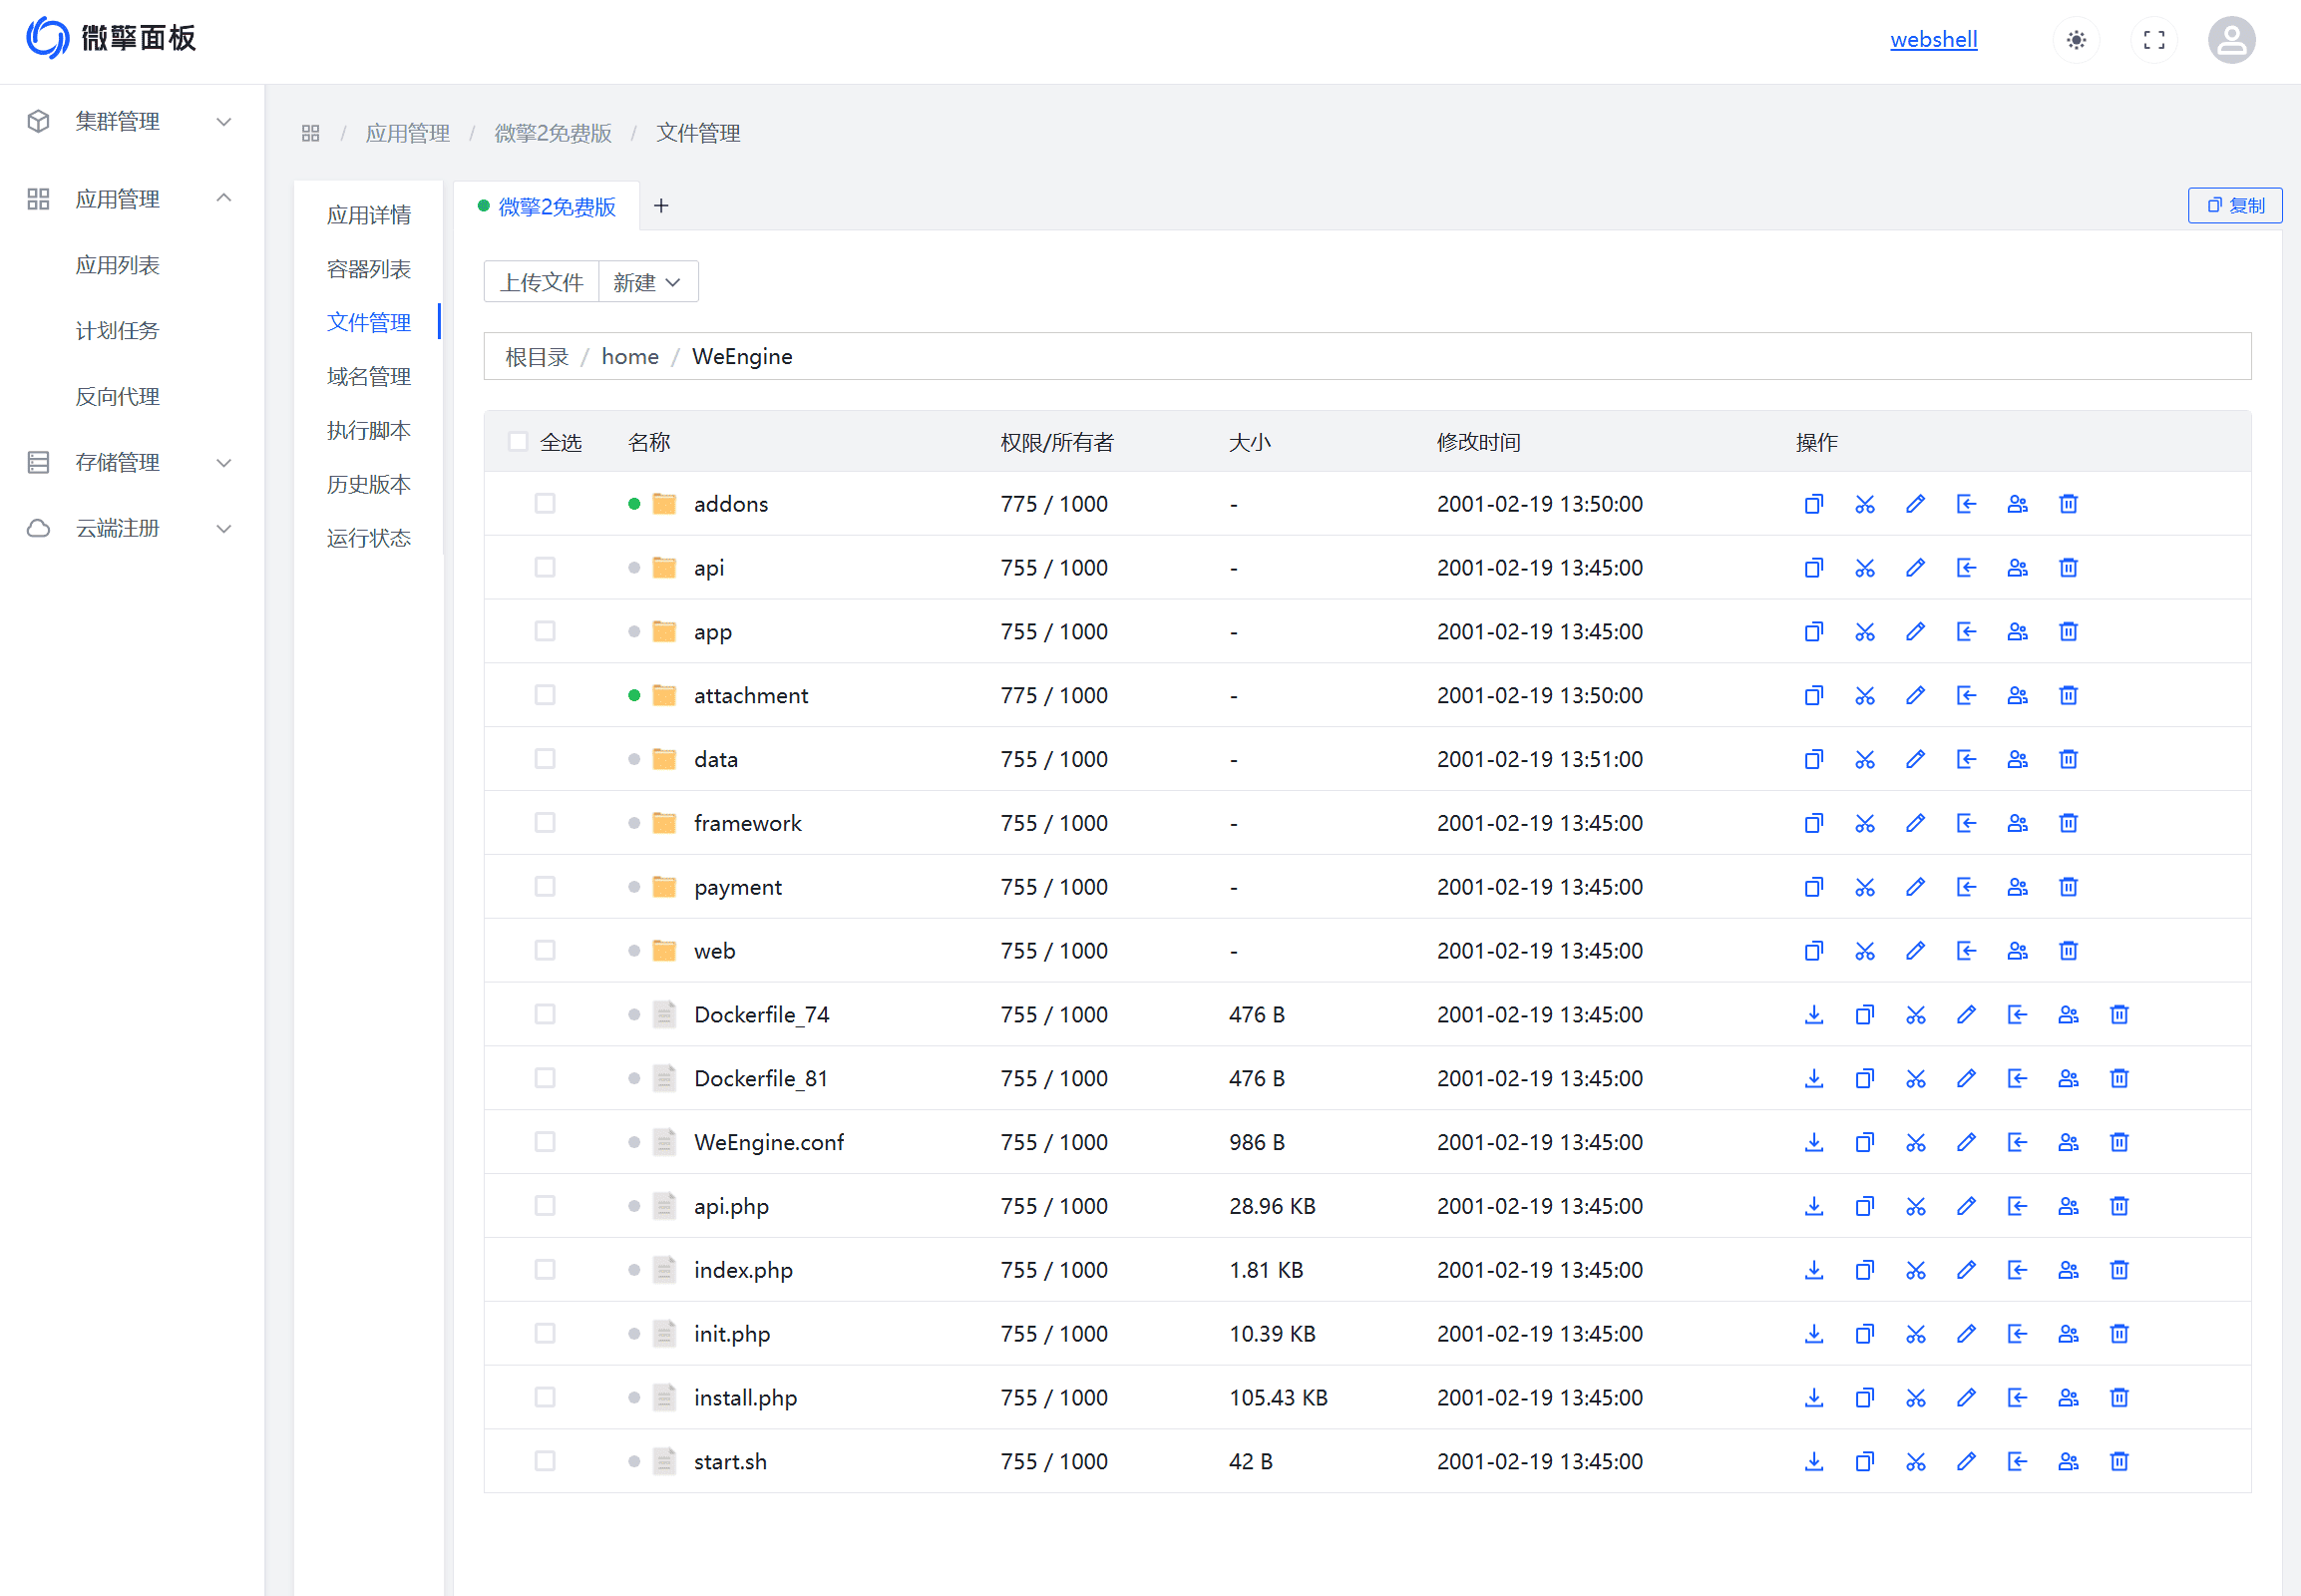
Task: Toggle the light/dark theme icon
Action: [2076, 40]
